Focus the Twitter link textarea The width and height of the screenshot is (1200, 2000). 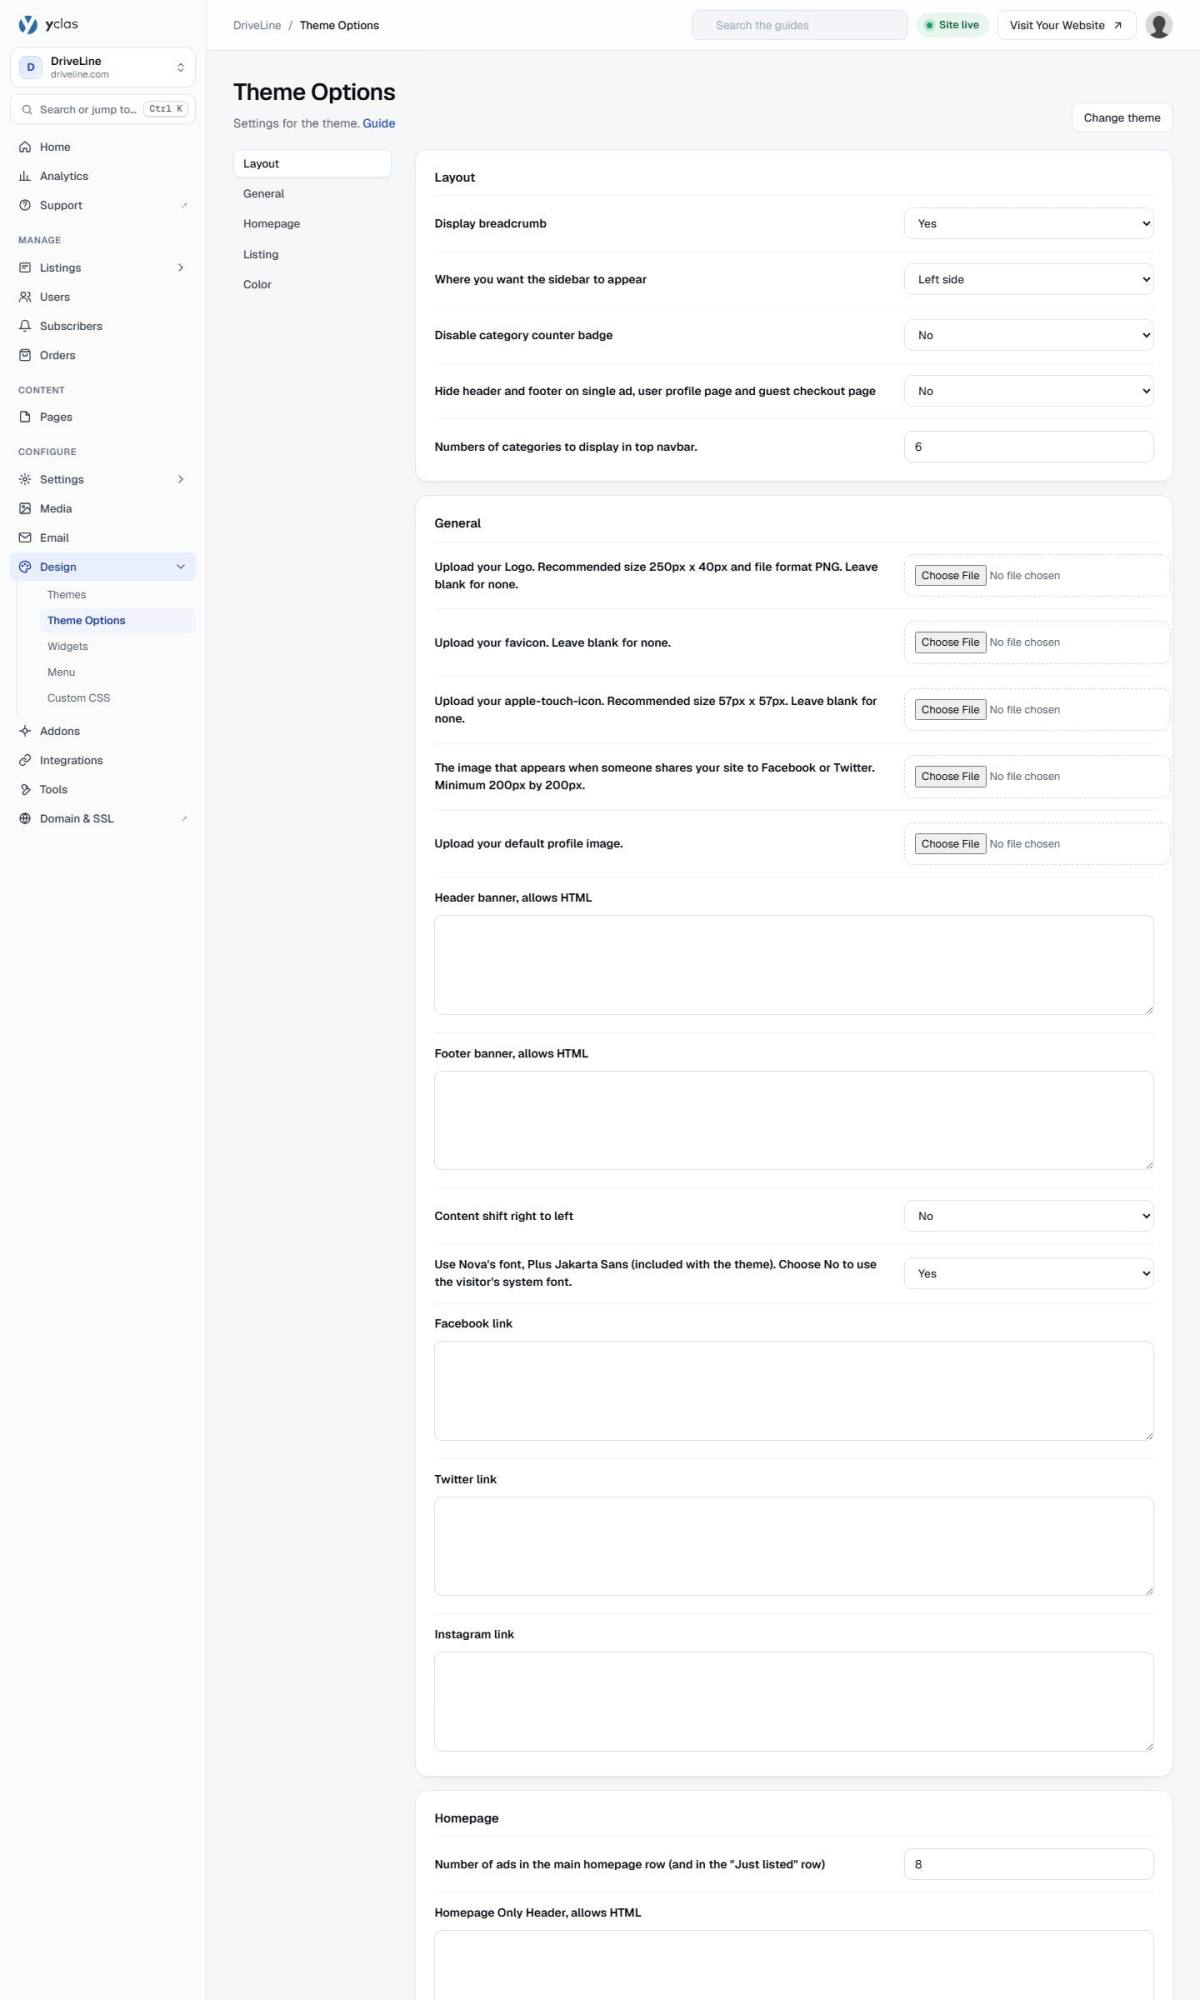(794, 1546)
